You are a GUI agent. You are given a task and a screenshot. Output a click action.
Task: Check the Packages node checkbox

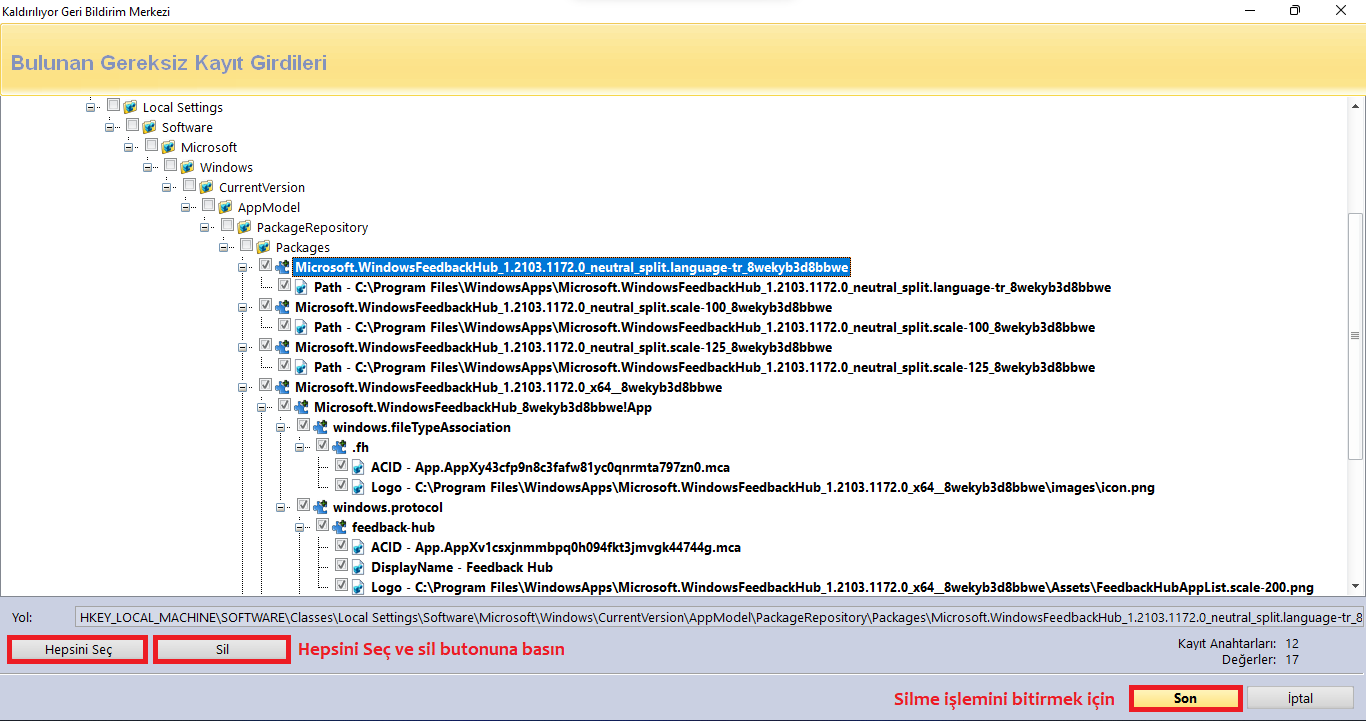pos(246,246)
